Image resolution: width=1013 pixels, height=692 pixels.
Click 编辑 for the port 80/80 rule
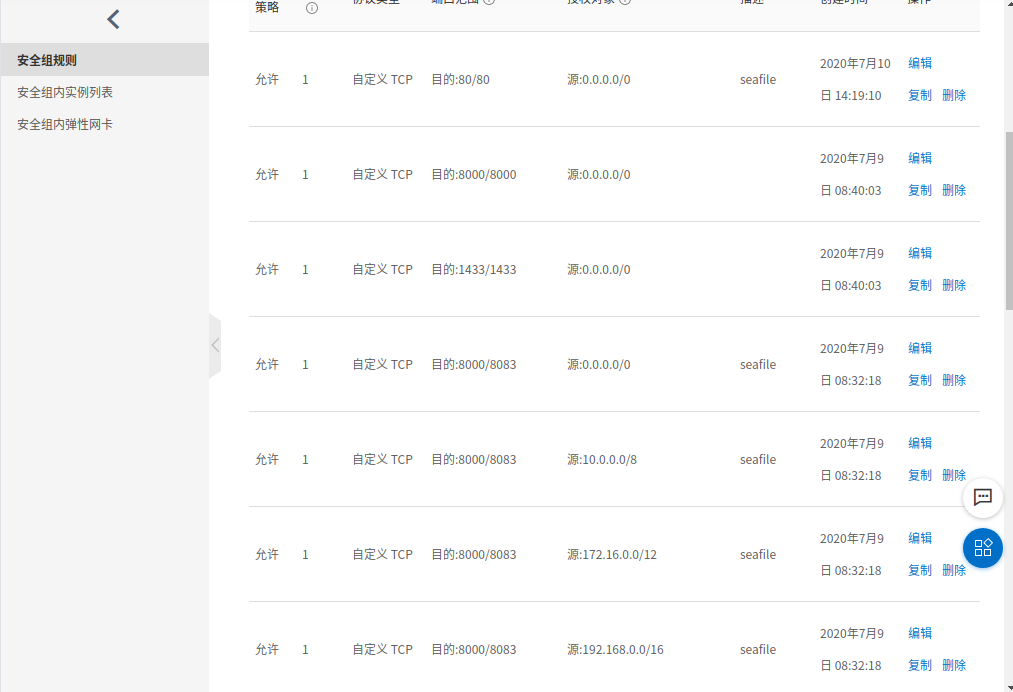coord(920,63)
